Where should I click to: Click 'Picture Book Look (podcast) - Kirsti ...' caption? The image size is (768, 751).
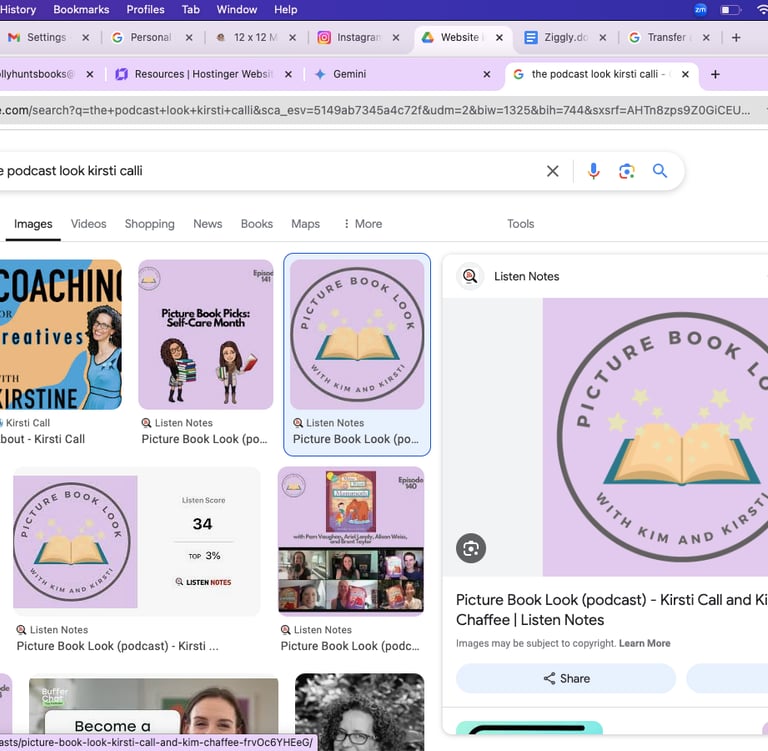click(x=118, y=646)
